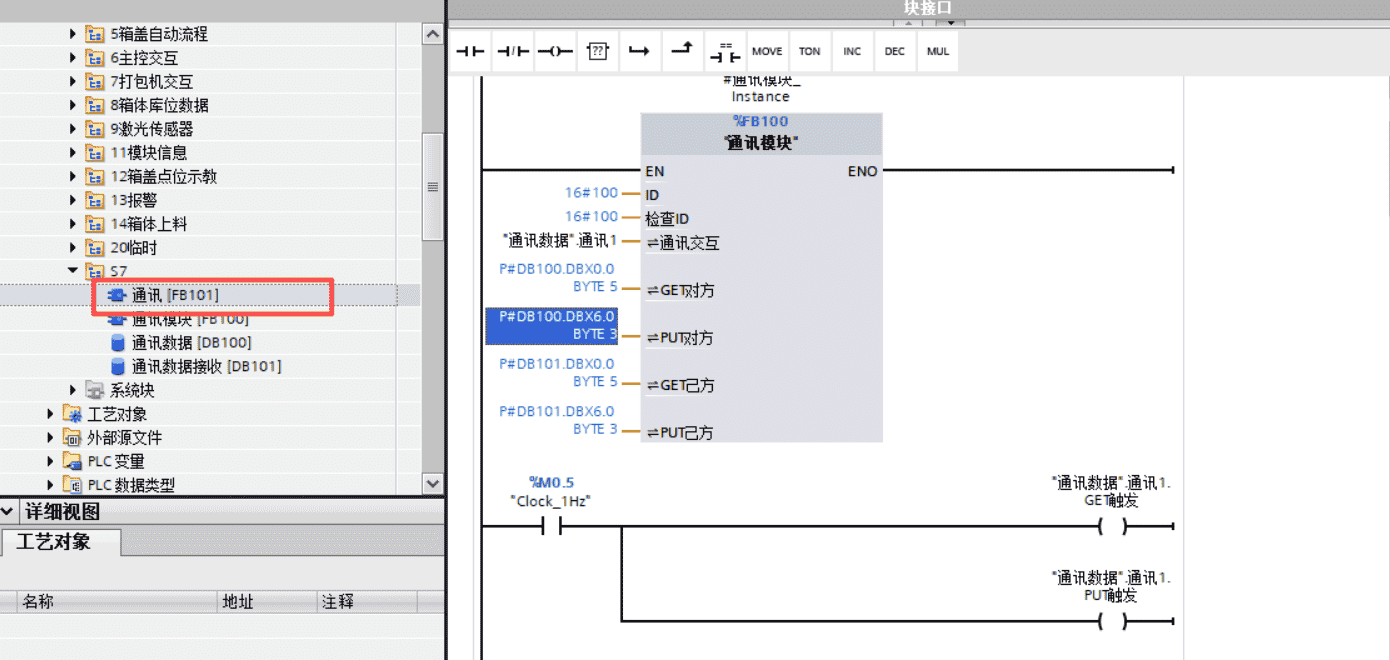
Task: Collapse the 详细视图 panel
Action: click(x=9, y=512)
